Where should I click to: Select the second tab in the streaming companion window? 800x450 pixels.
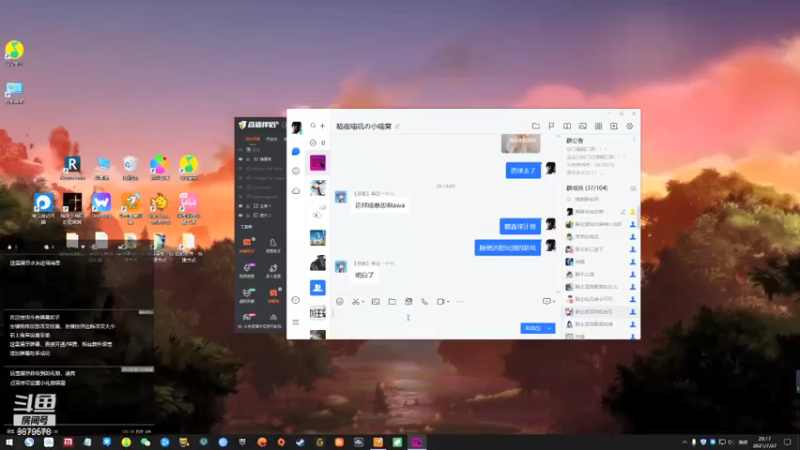coord(271,139)
